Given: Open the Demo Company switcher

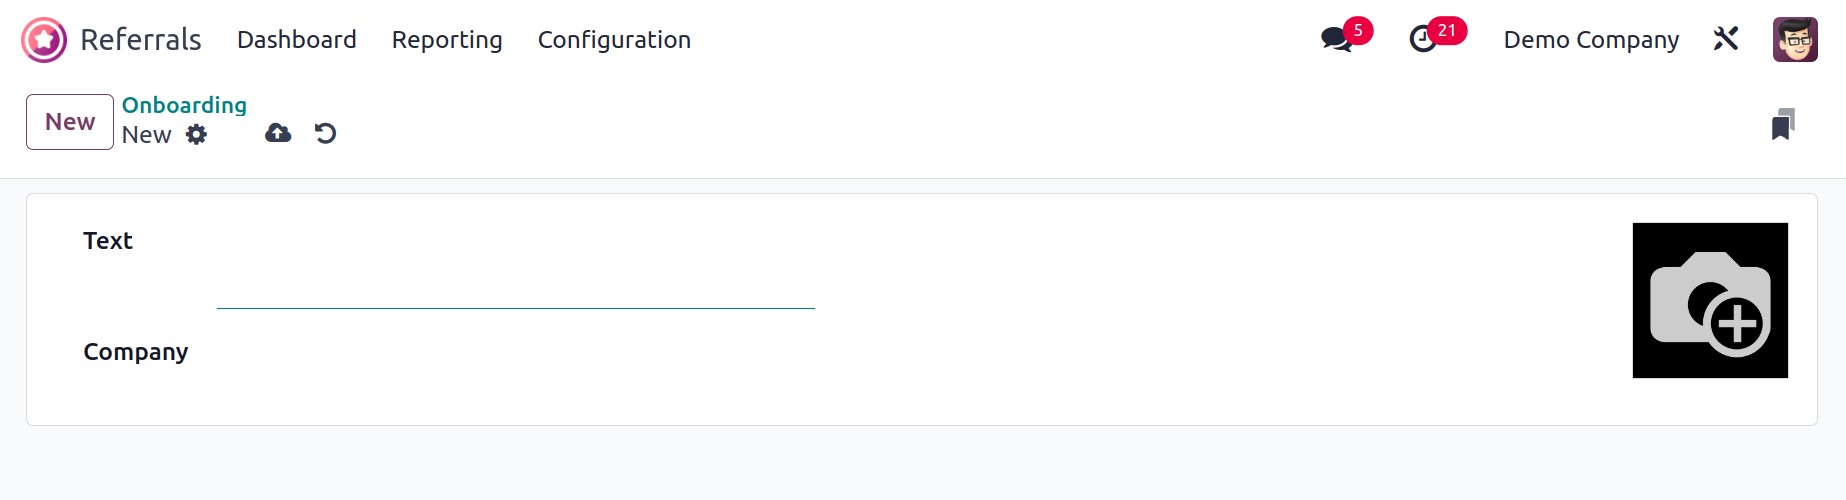Looking at the screenshot, I should 1591,40.
